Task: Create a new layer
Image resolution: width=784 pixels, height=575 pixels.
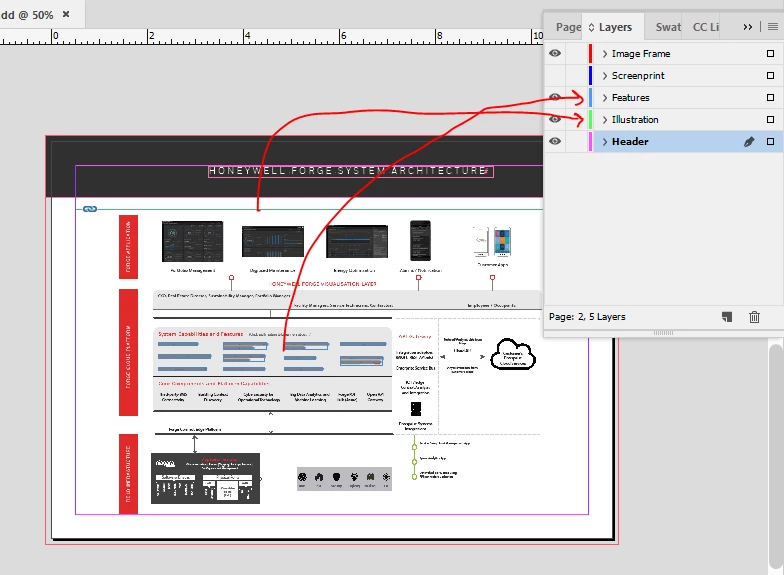Action: (727, 317)
